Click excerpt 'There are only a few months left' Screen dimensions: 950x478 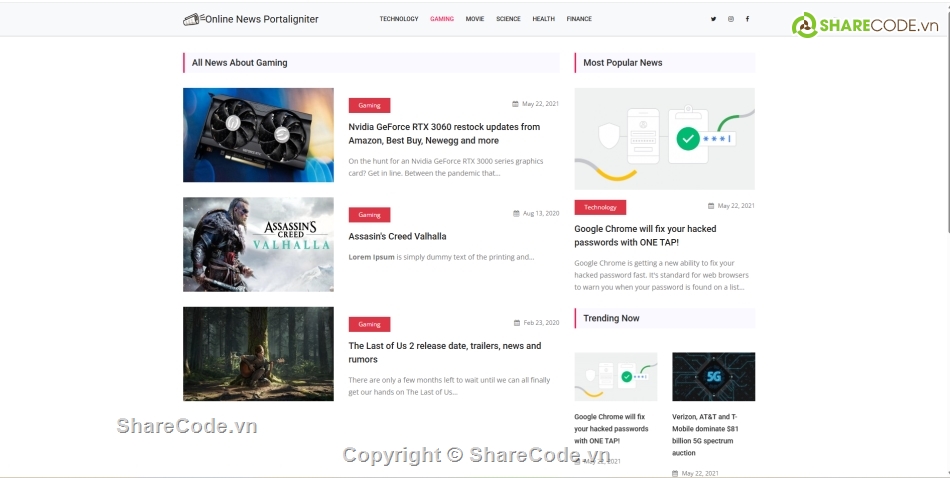[449, 386]
